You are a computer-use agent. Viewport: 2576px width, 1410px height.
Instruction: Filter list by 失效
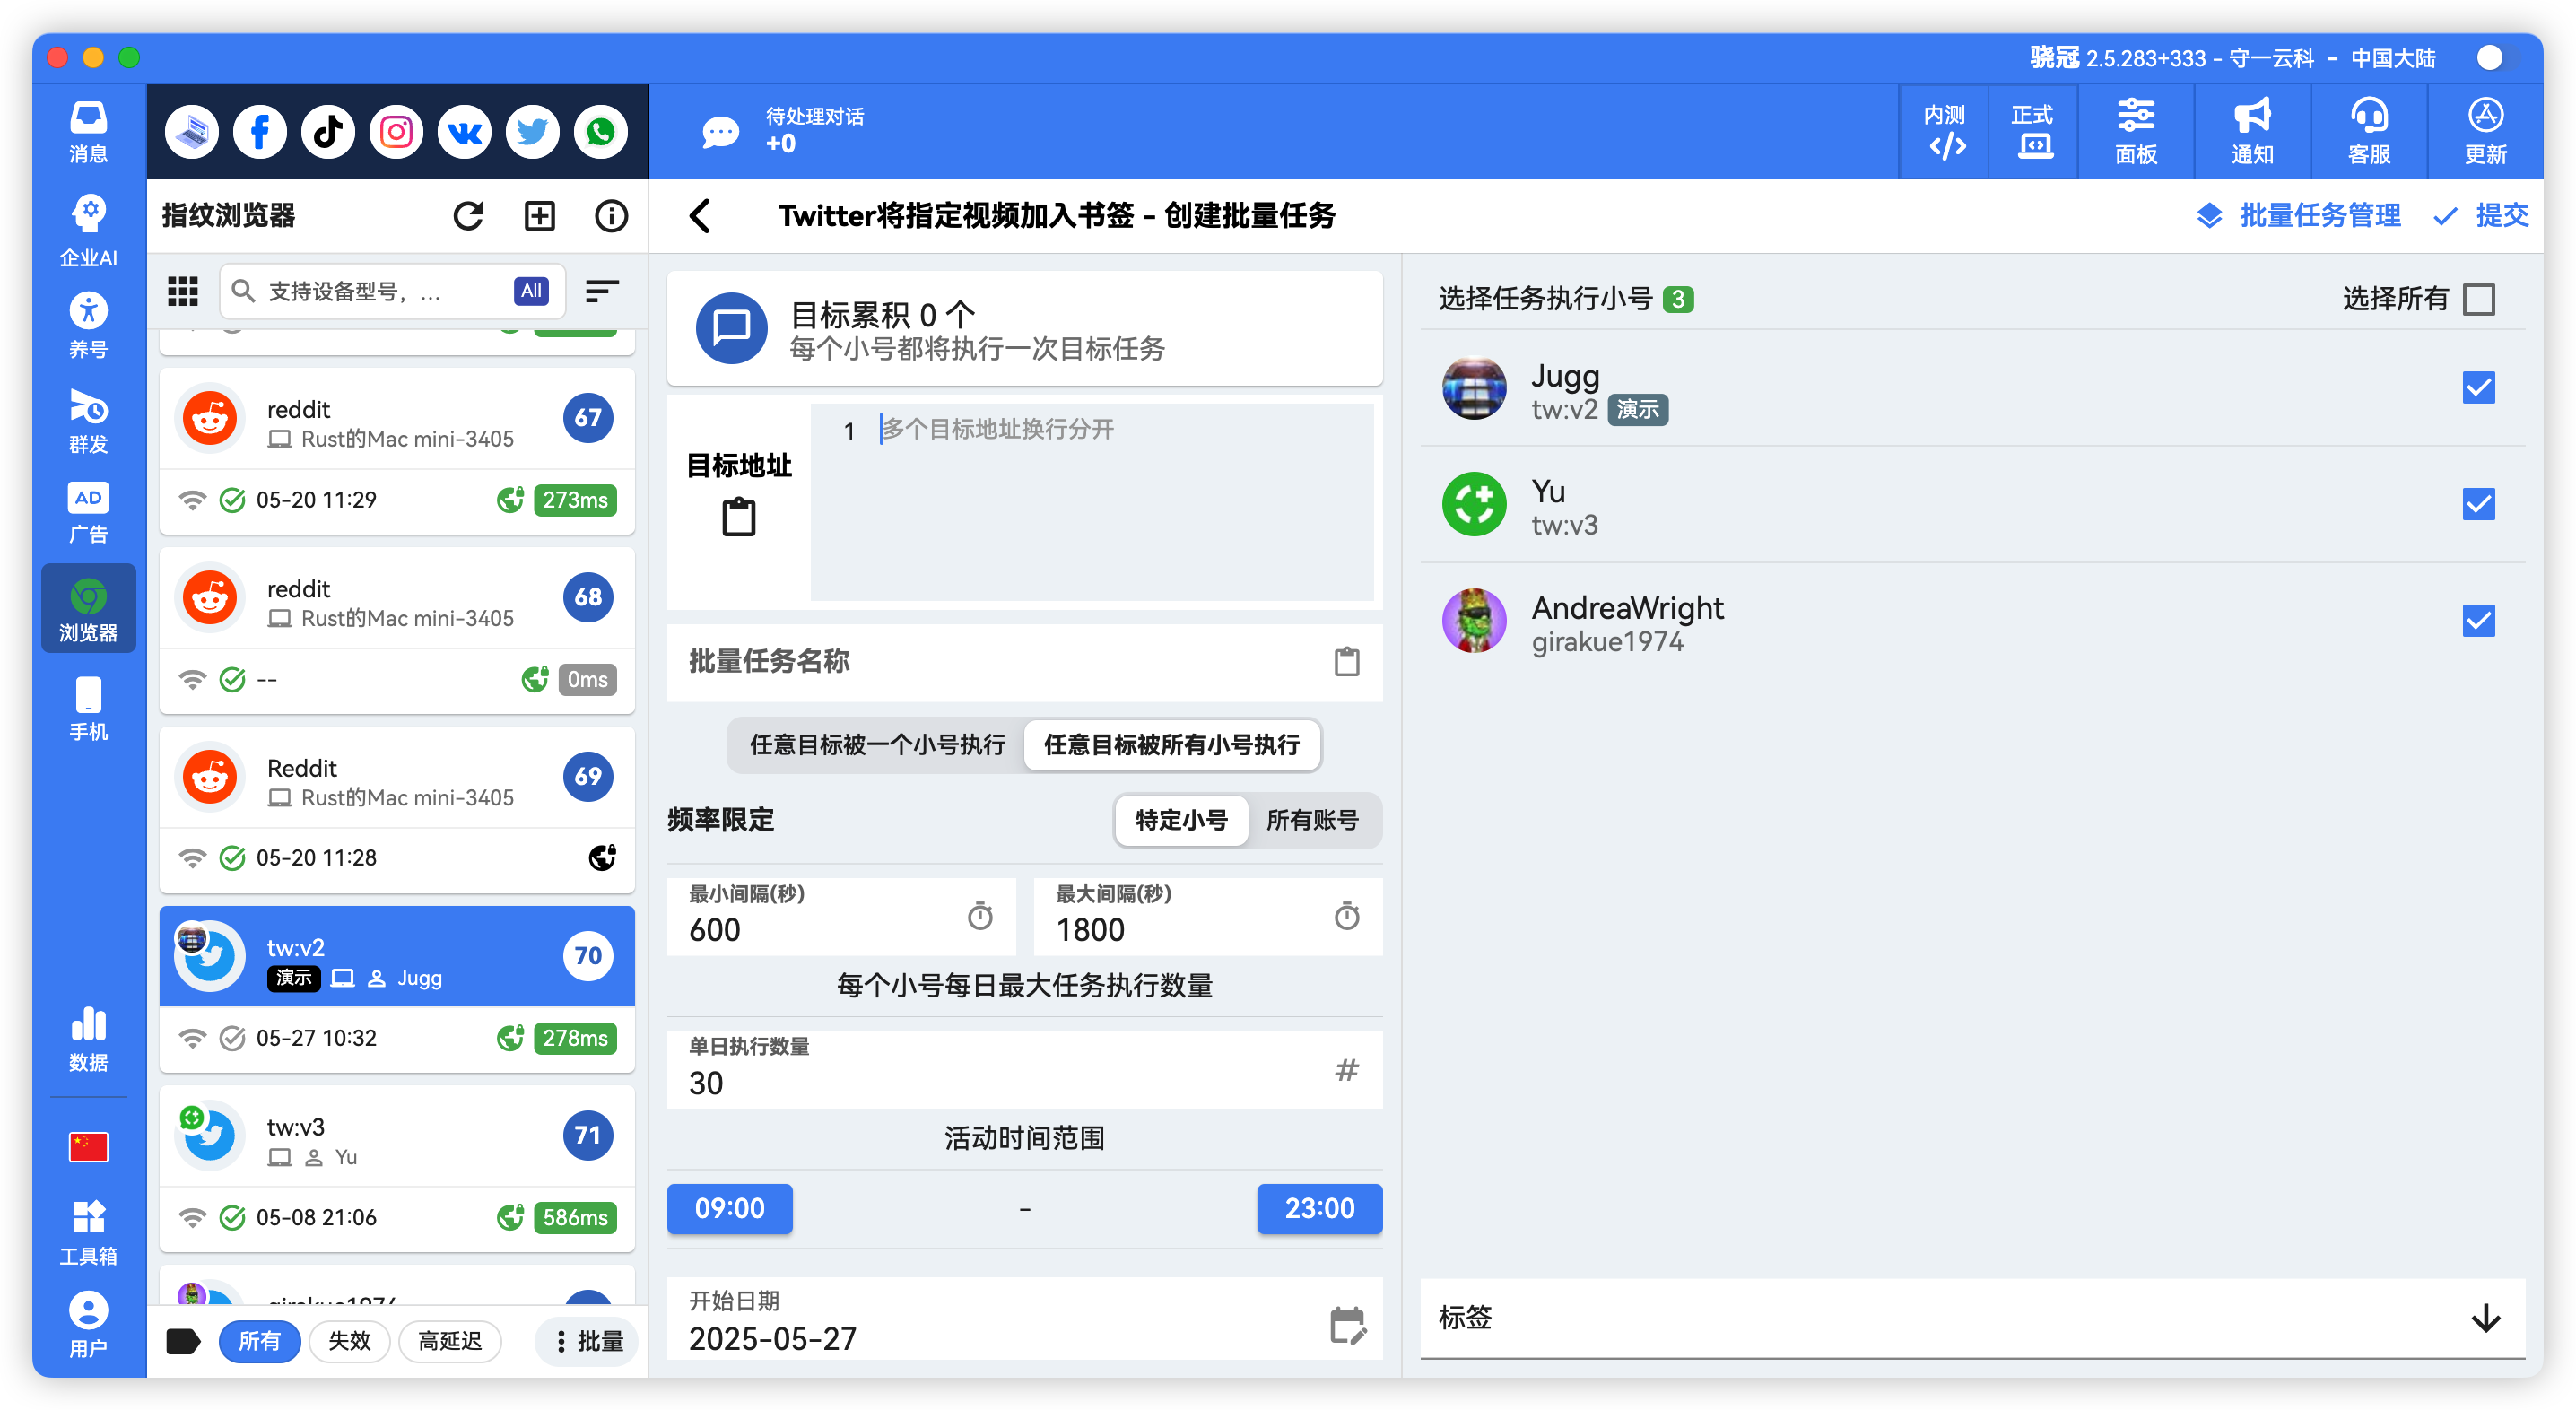[349, 1341]
